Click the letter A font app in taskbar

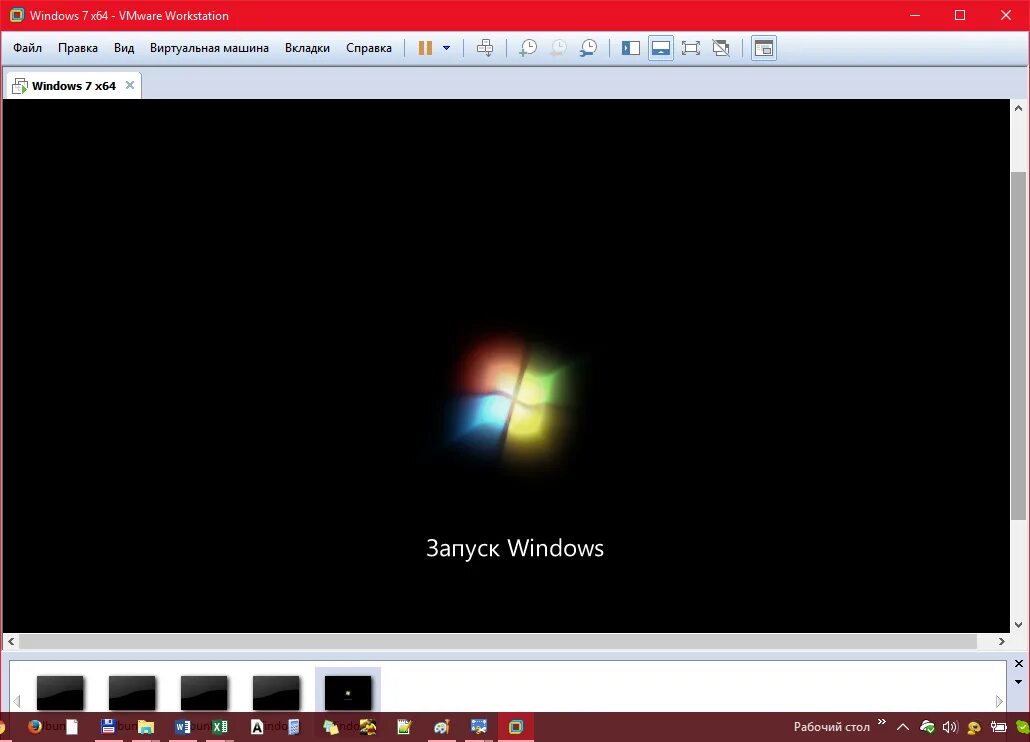pyautogui.click(x=257, y=727)
